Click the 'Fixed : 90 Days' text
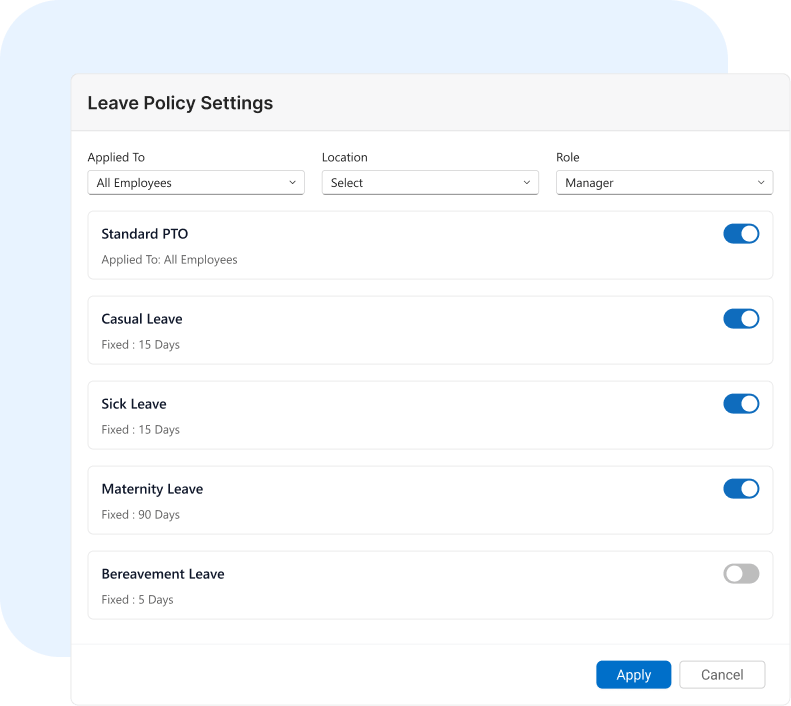The height and width of the screenshot is (706, 791). [140, 515]
